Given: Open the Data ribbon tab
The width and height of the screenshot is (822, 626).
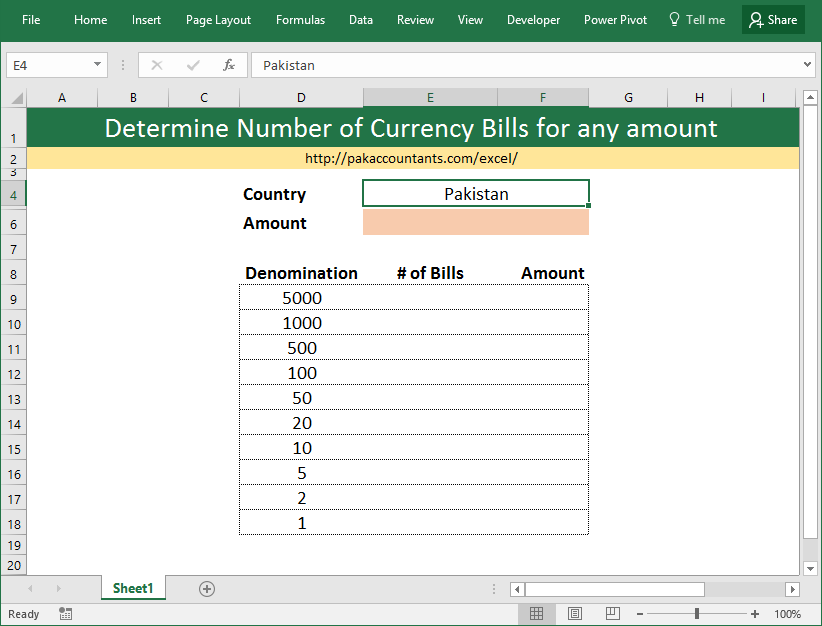Looking at the screenshot, I should [361, 20].
